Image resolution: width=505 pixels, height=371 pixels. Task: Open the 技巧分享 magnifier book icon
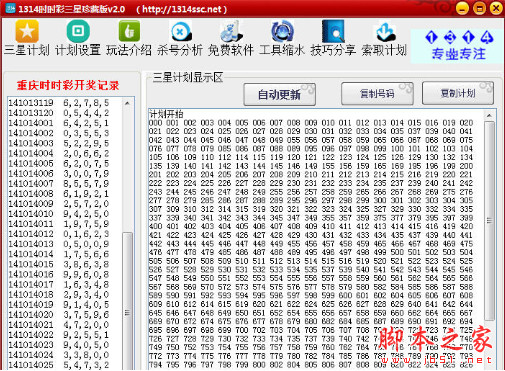tap(333, 31)
